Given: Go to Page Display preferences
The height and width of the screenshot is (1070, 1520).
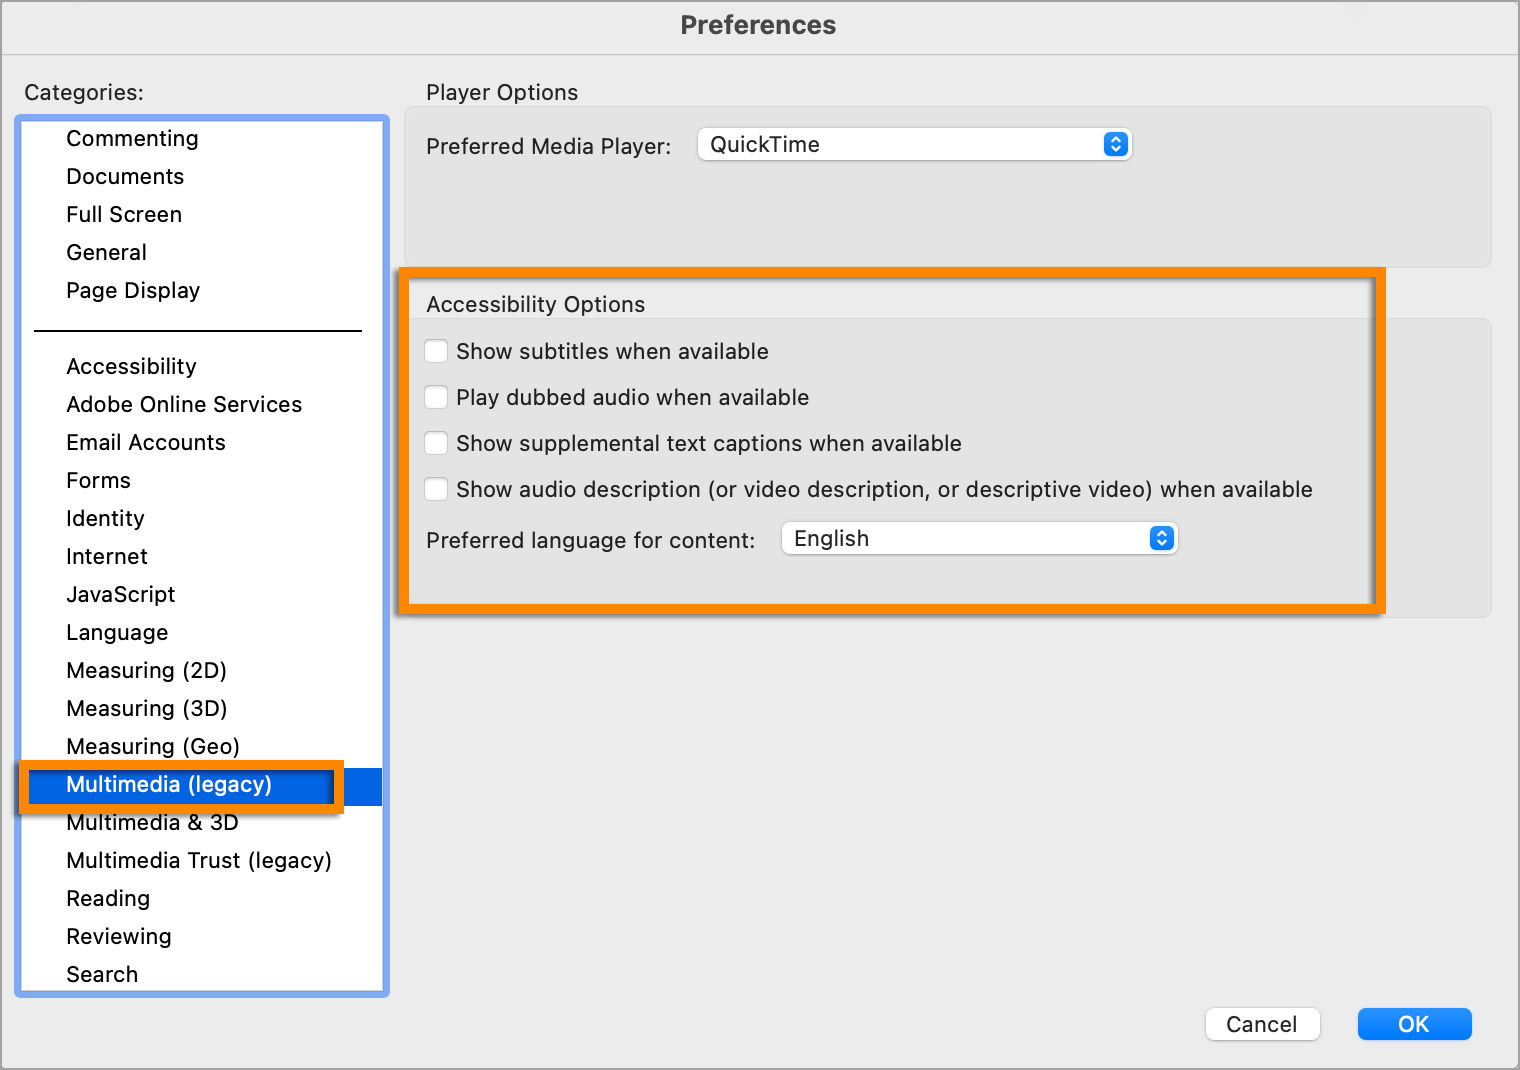Looking at the screenshot, I should [133, 291].
